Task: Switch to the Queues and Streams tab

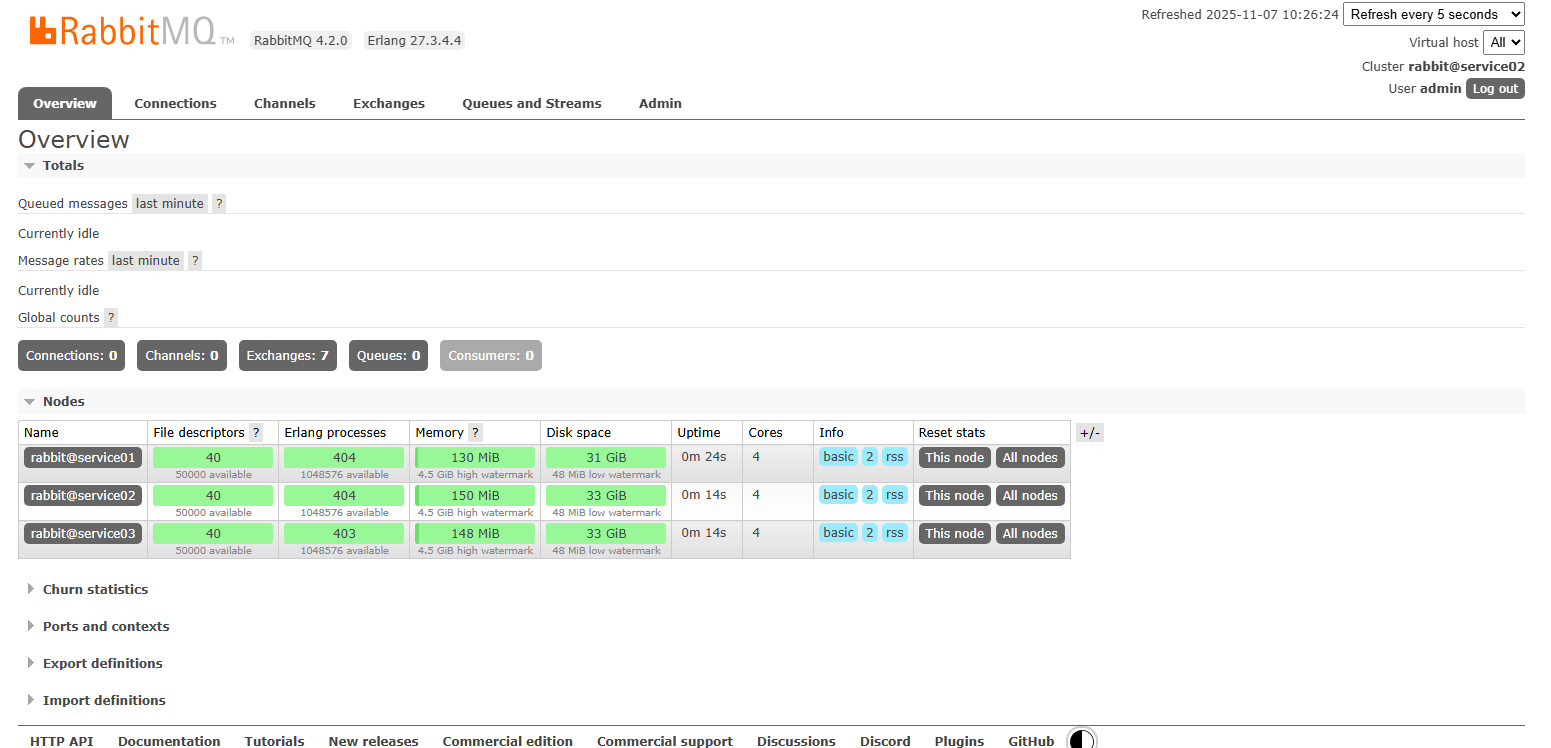Action: click(531, 104)
